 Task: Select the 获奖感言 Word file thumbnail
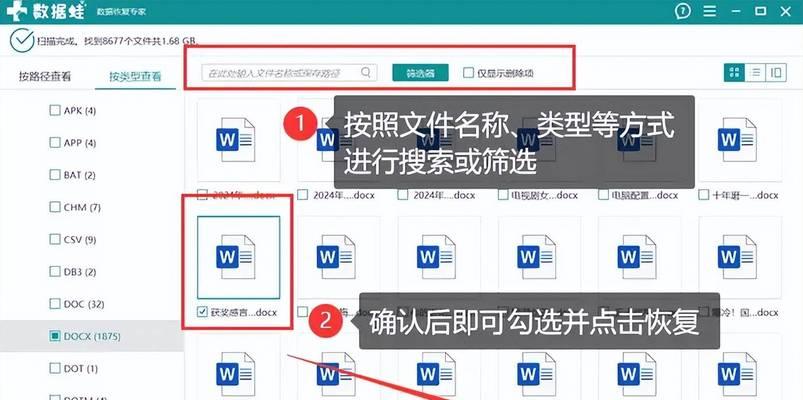click(x=239, y=257)
